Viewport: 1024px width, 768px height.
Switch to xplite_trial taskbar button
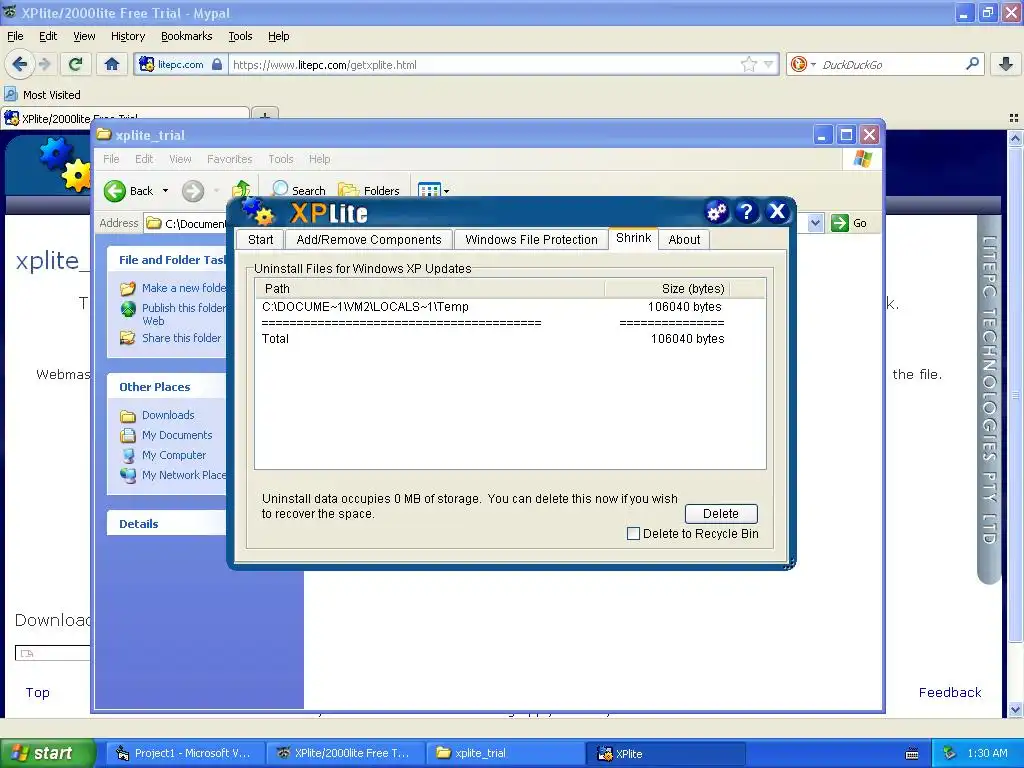point(505,753)
